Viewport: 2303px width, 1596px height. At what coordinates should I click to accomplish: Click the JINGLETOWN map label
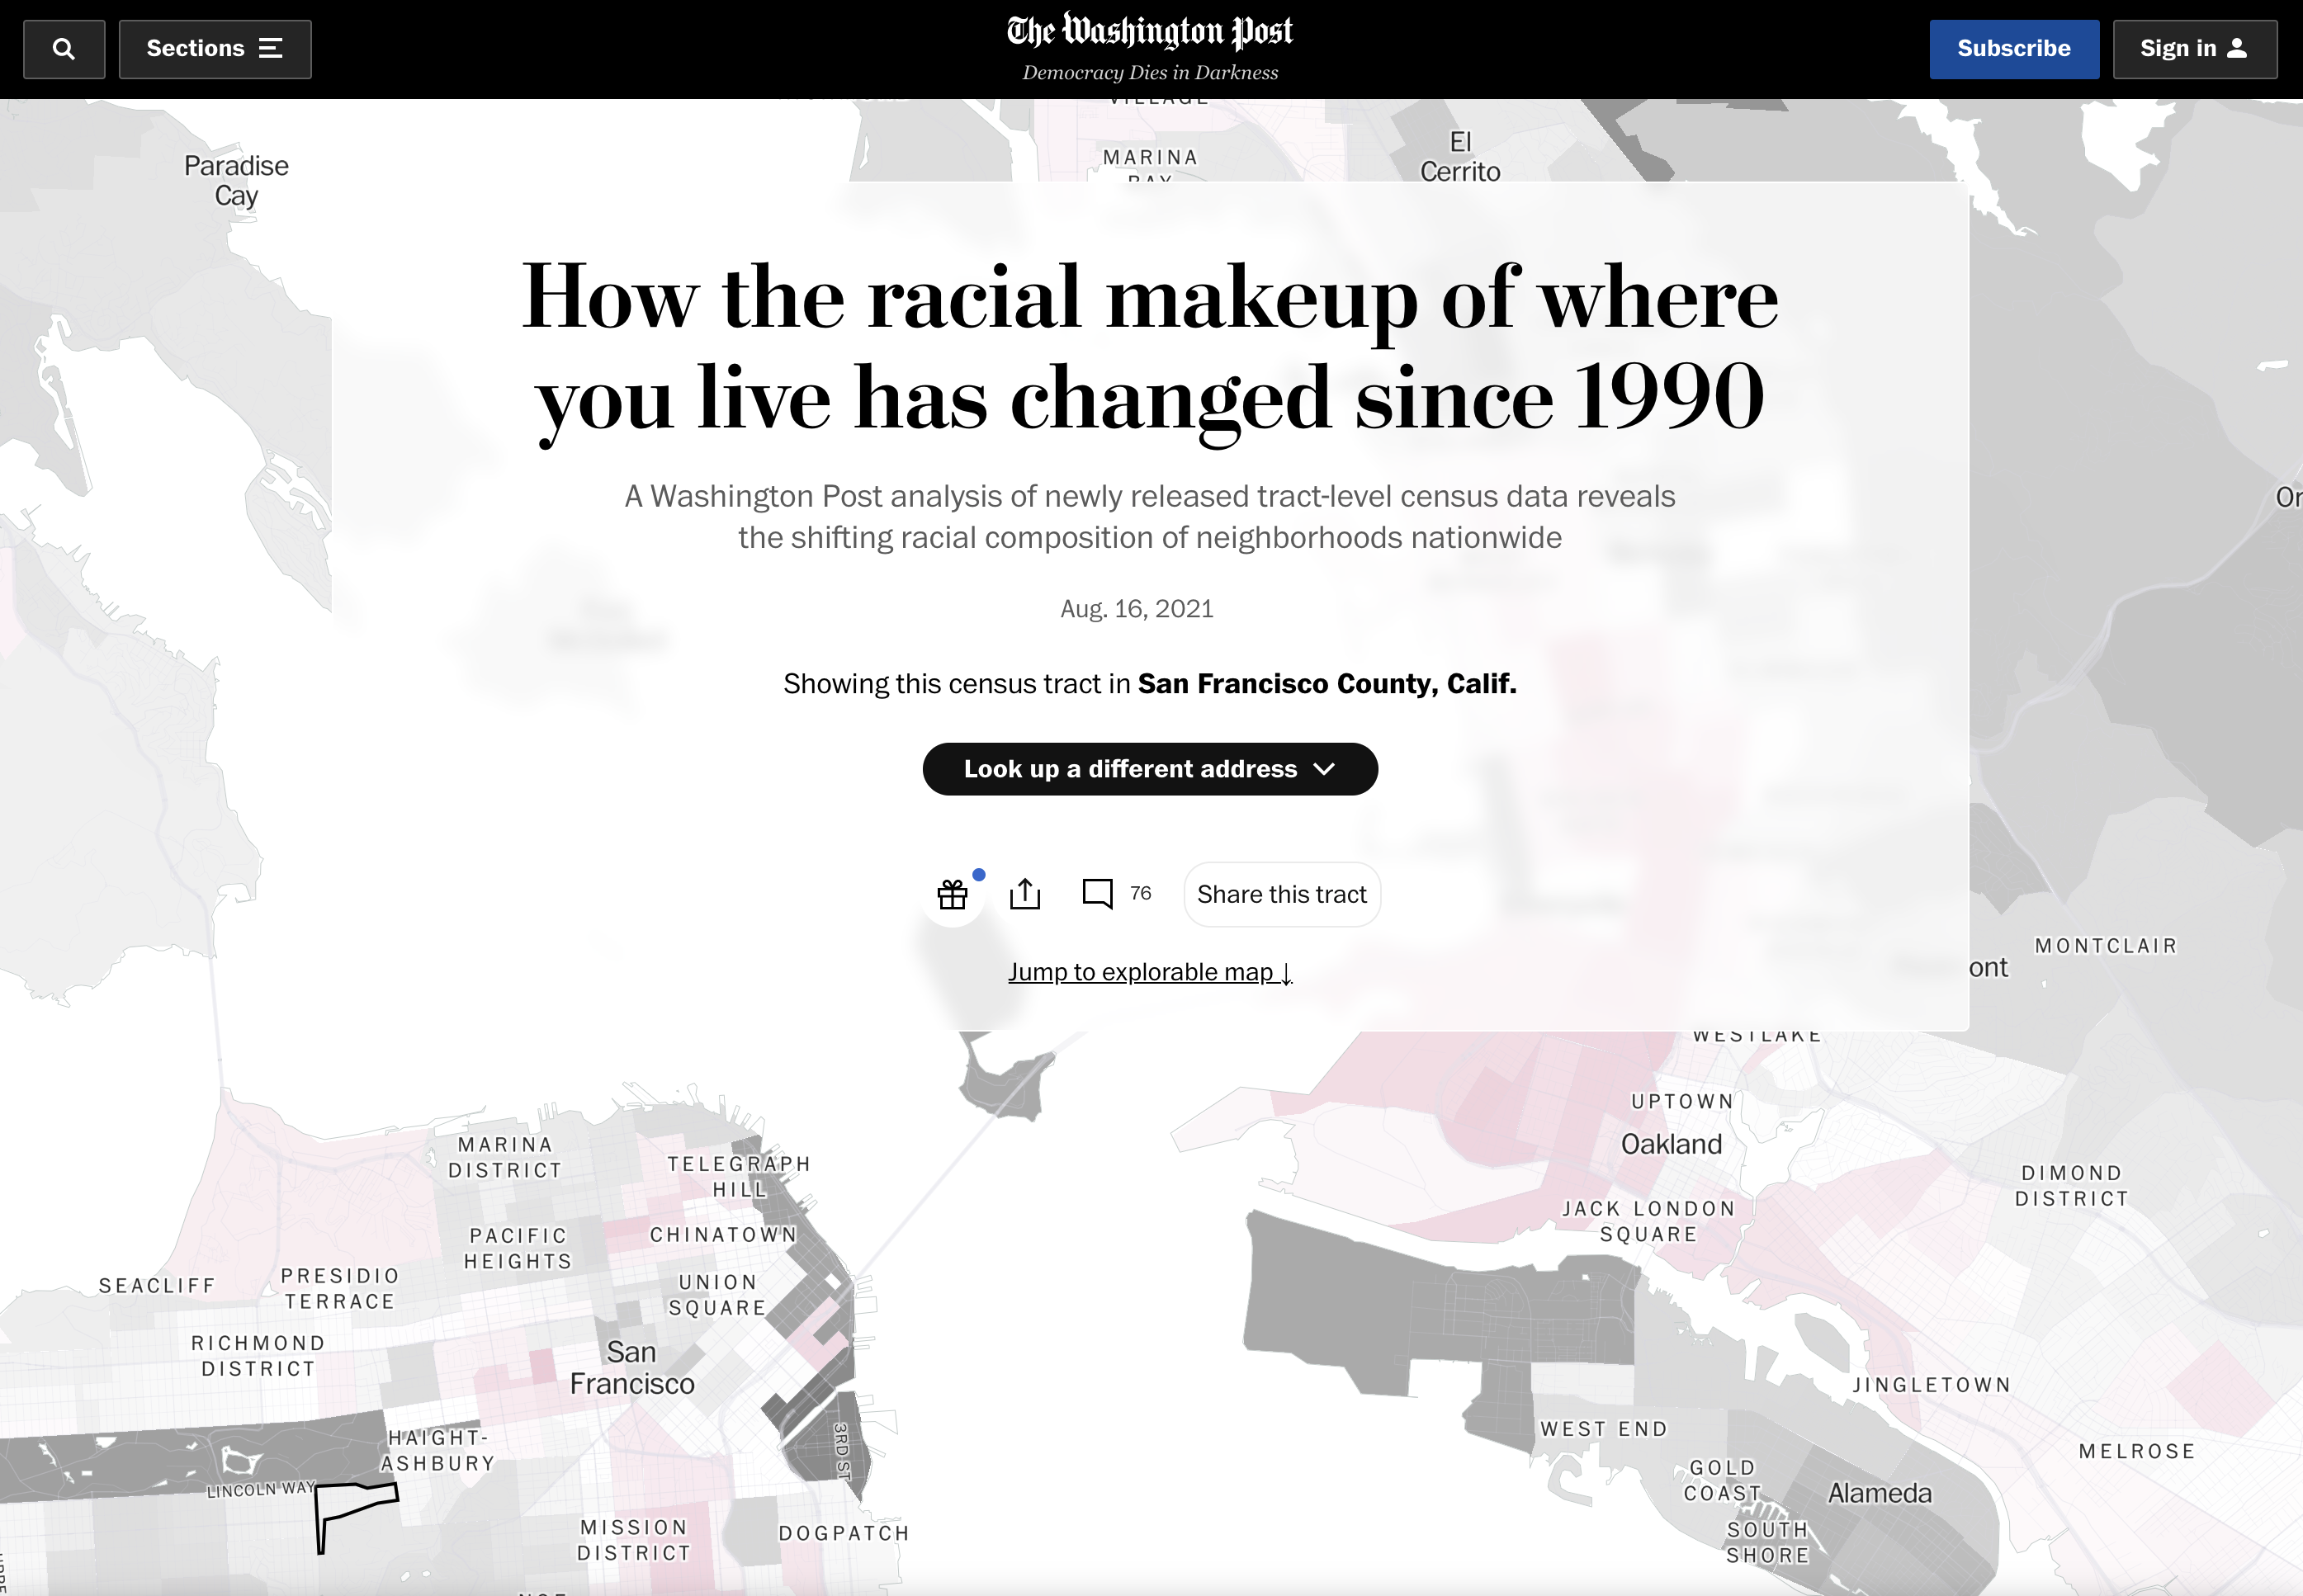[x=1931, y=1385]
